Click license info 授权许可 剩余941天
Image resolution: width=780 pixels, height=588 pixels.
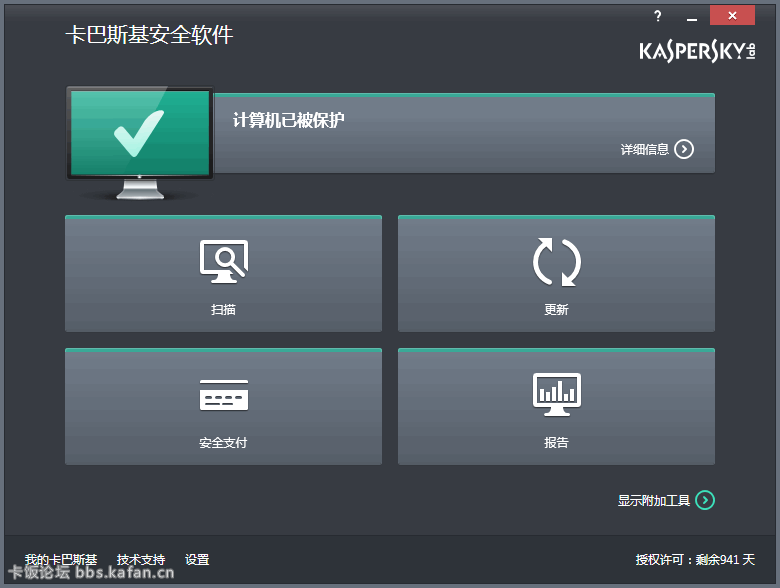(695, 560)
